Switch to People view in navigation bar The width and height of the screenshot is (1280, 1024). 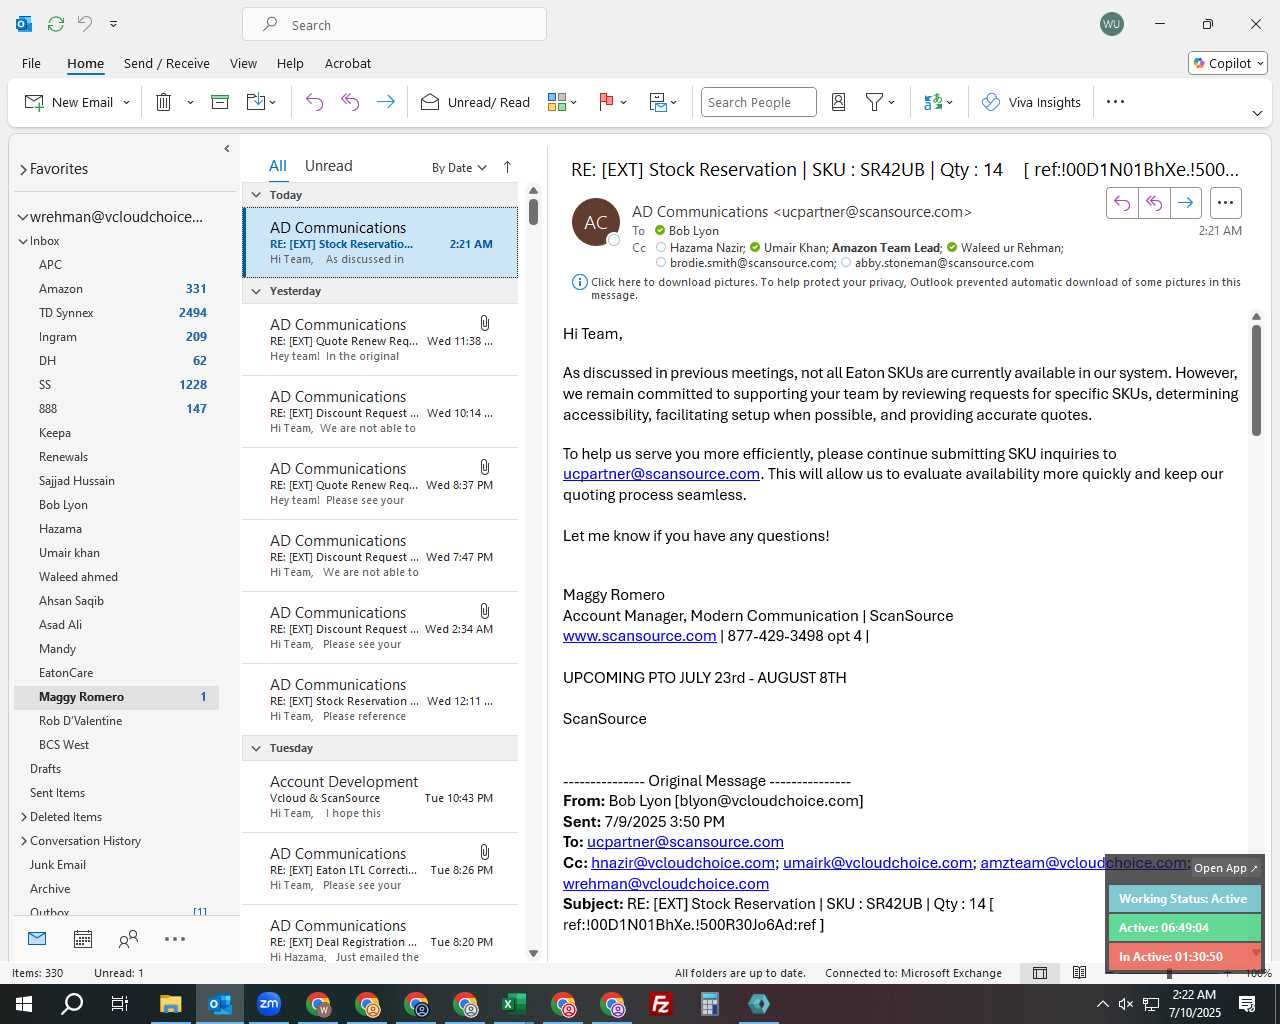point(128,939)
